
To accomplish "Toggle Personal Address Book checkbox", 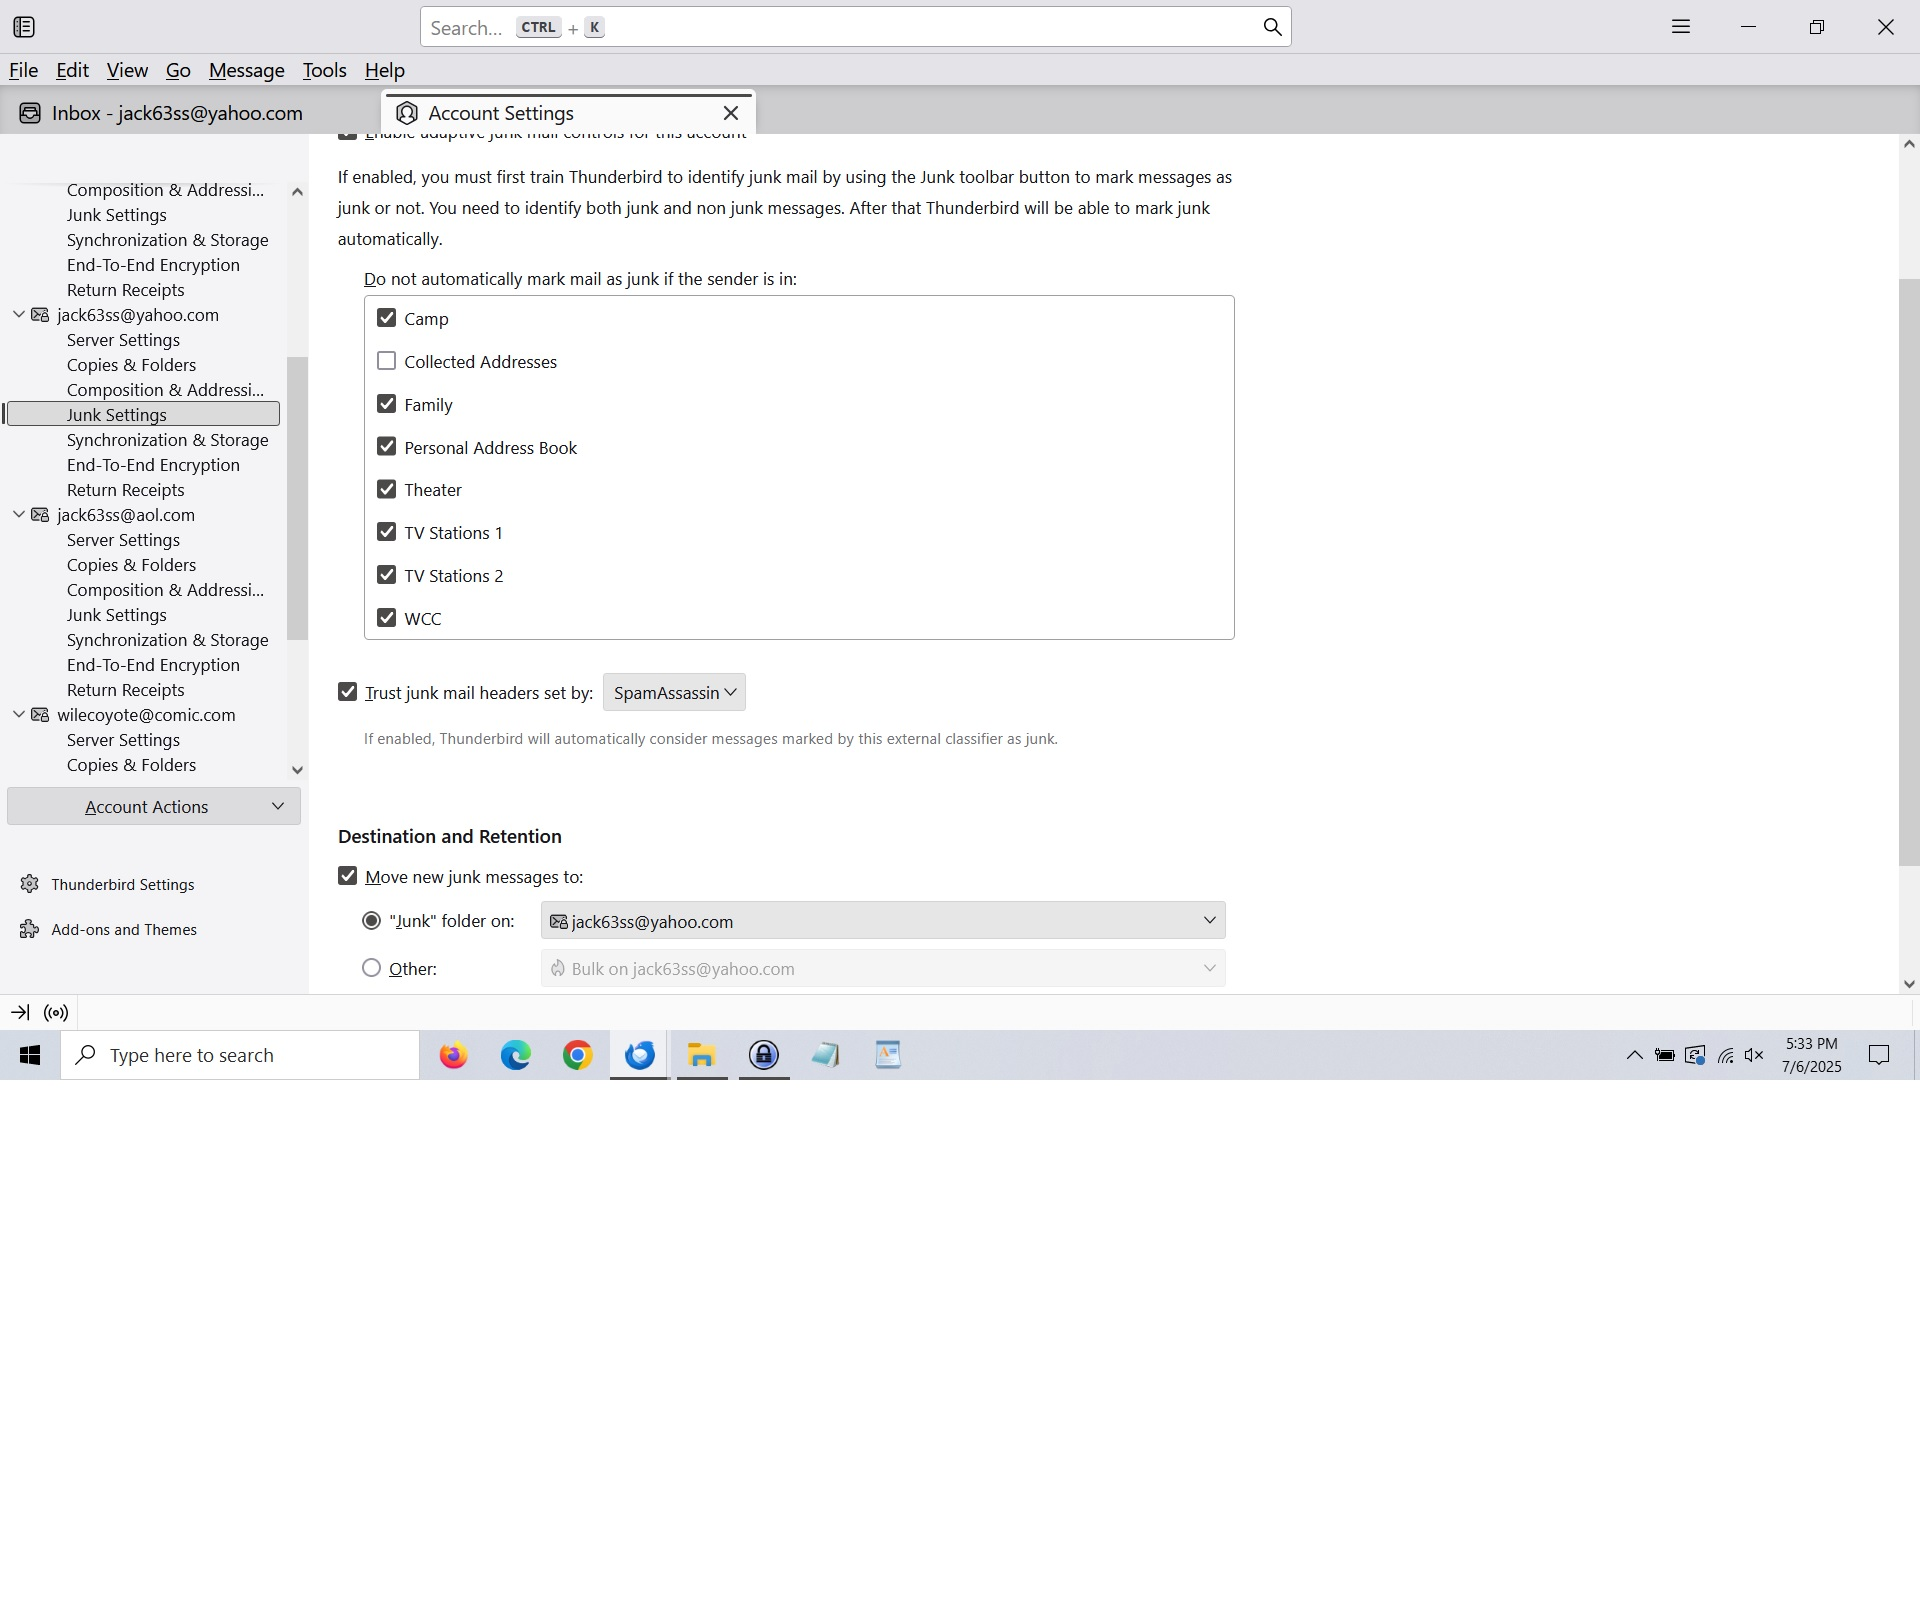I will [387, 447].
